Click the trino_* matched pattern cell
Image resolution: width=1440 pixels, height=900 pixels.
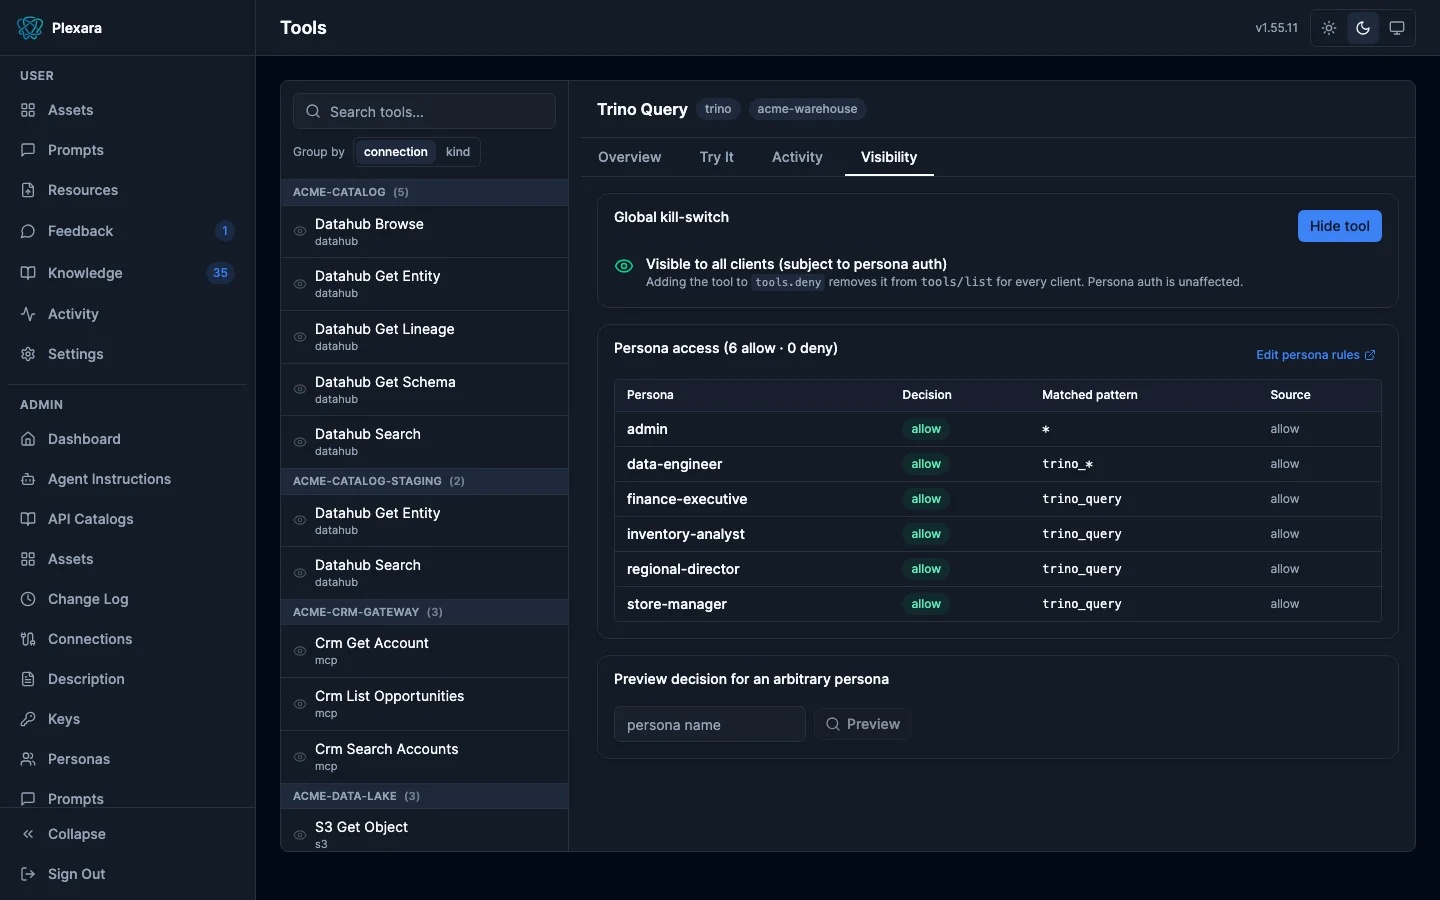point(1067,464)
